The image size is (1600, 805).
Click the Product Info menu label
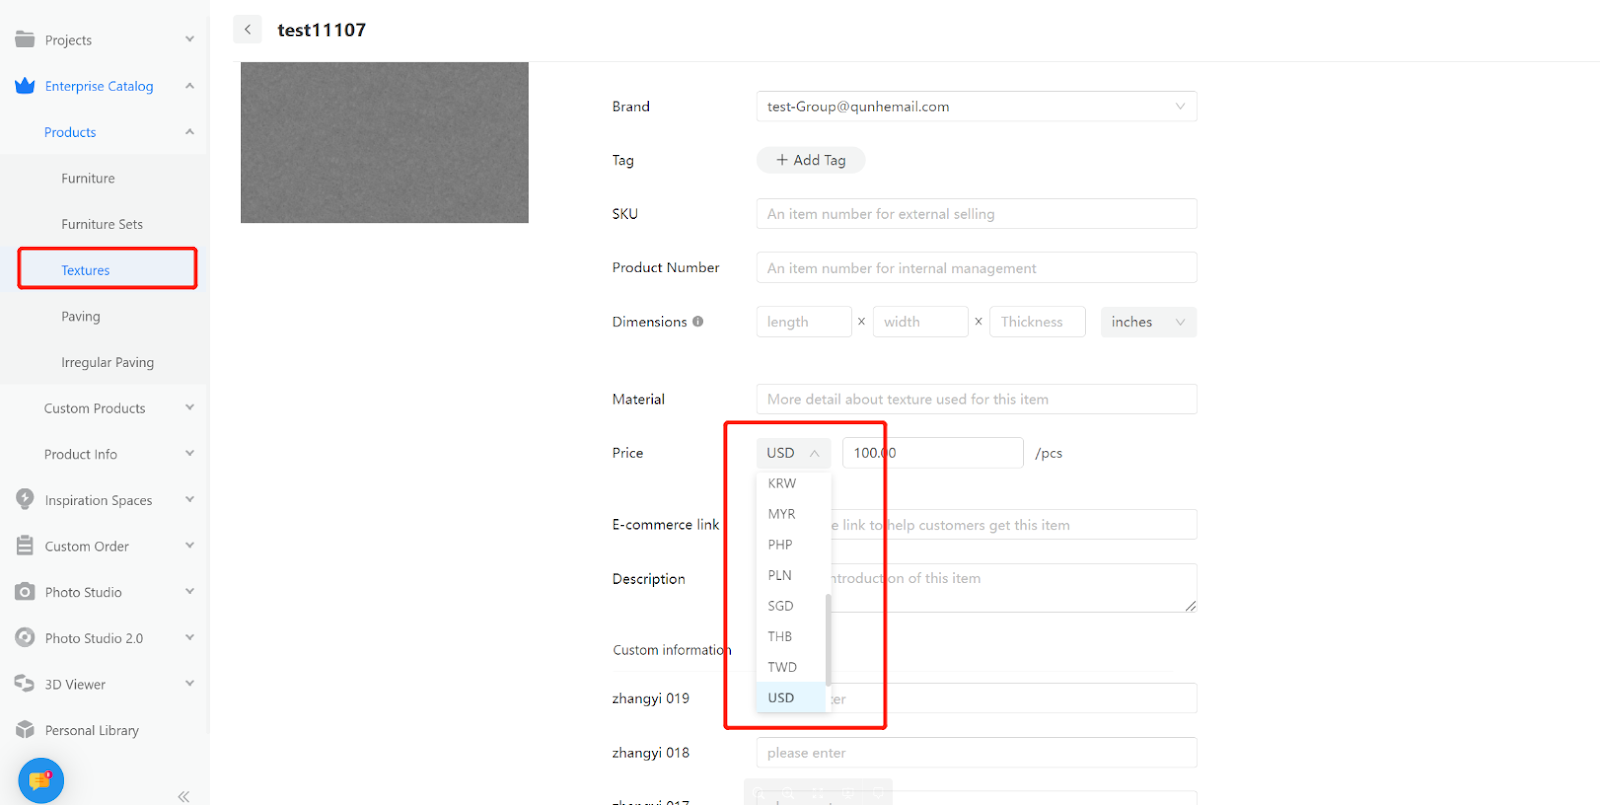click(81, 454)
